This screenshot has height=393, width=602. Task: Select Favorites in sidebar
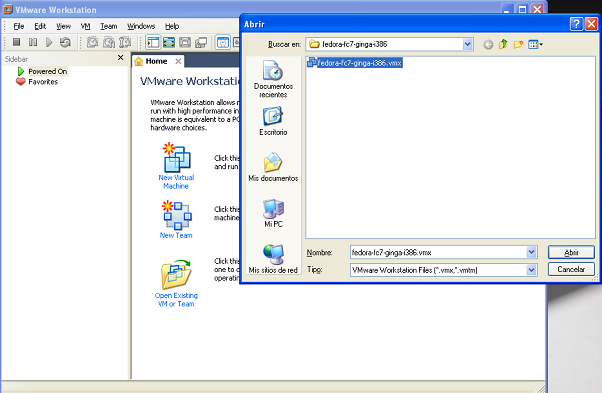click(43, 82)
